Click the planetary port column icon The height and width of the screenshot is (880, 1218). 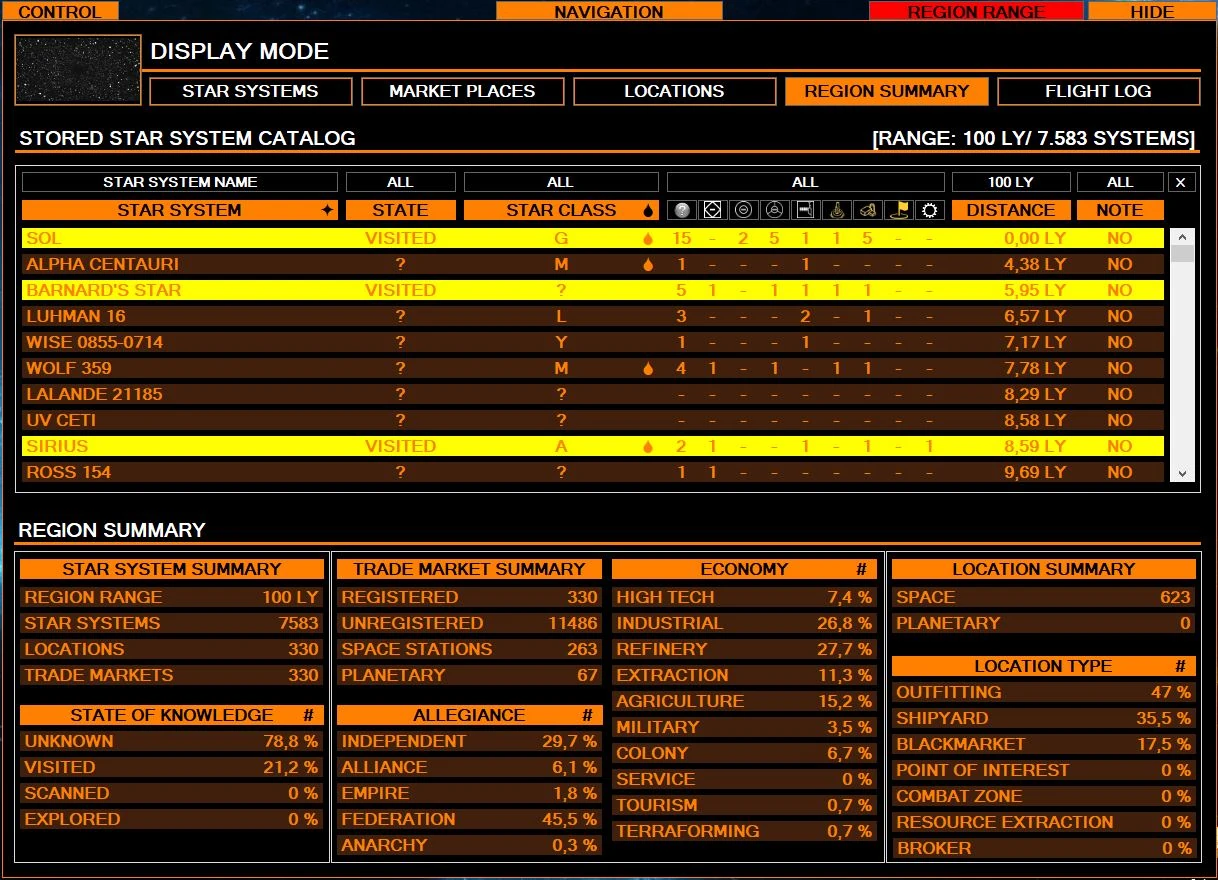click(837, 210)
